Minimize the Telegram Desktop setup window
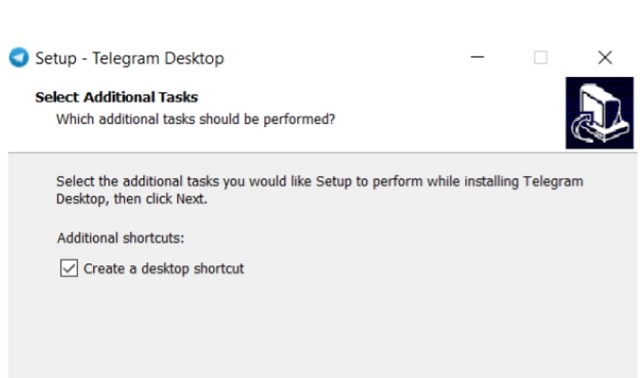Image resolution: width=640 pixels, height=378 pixels. point(477,57)
